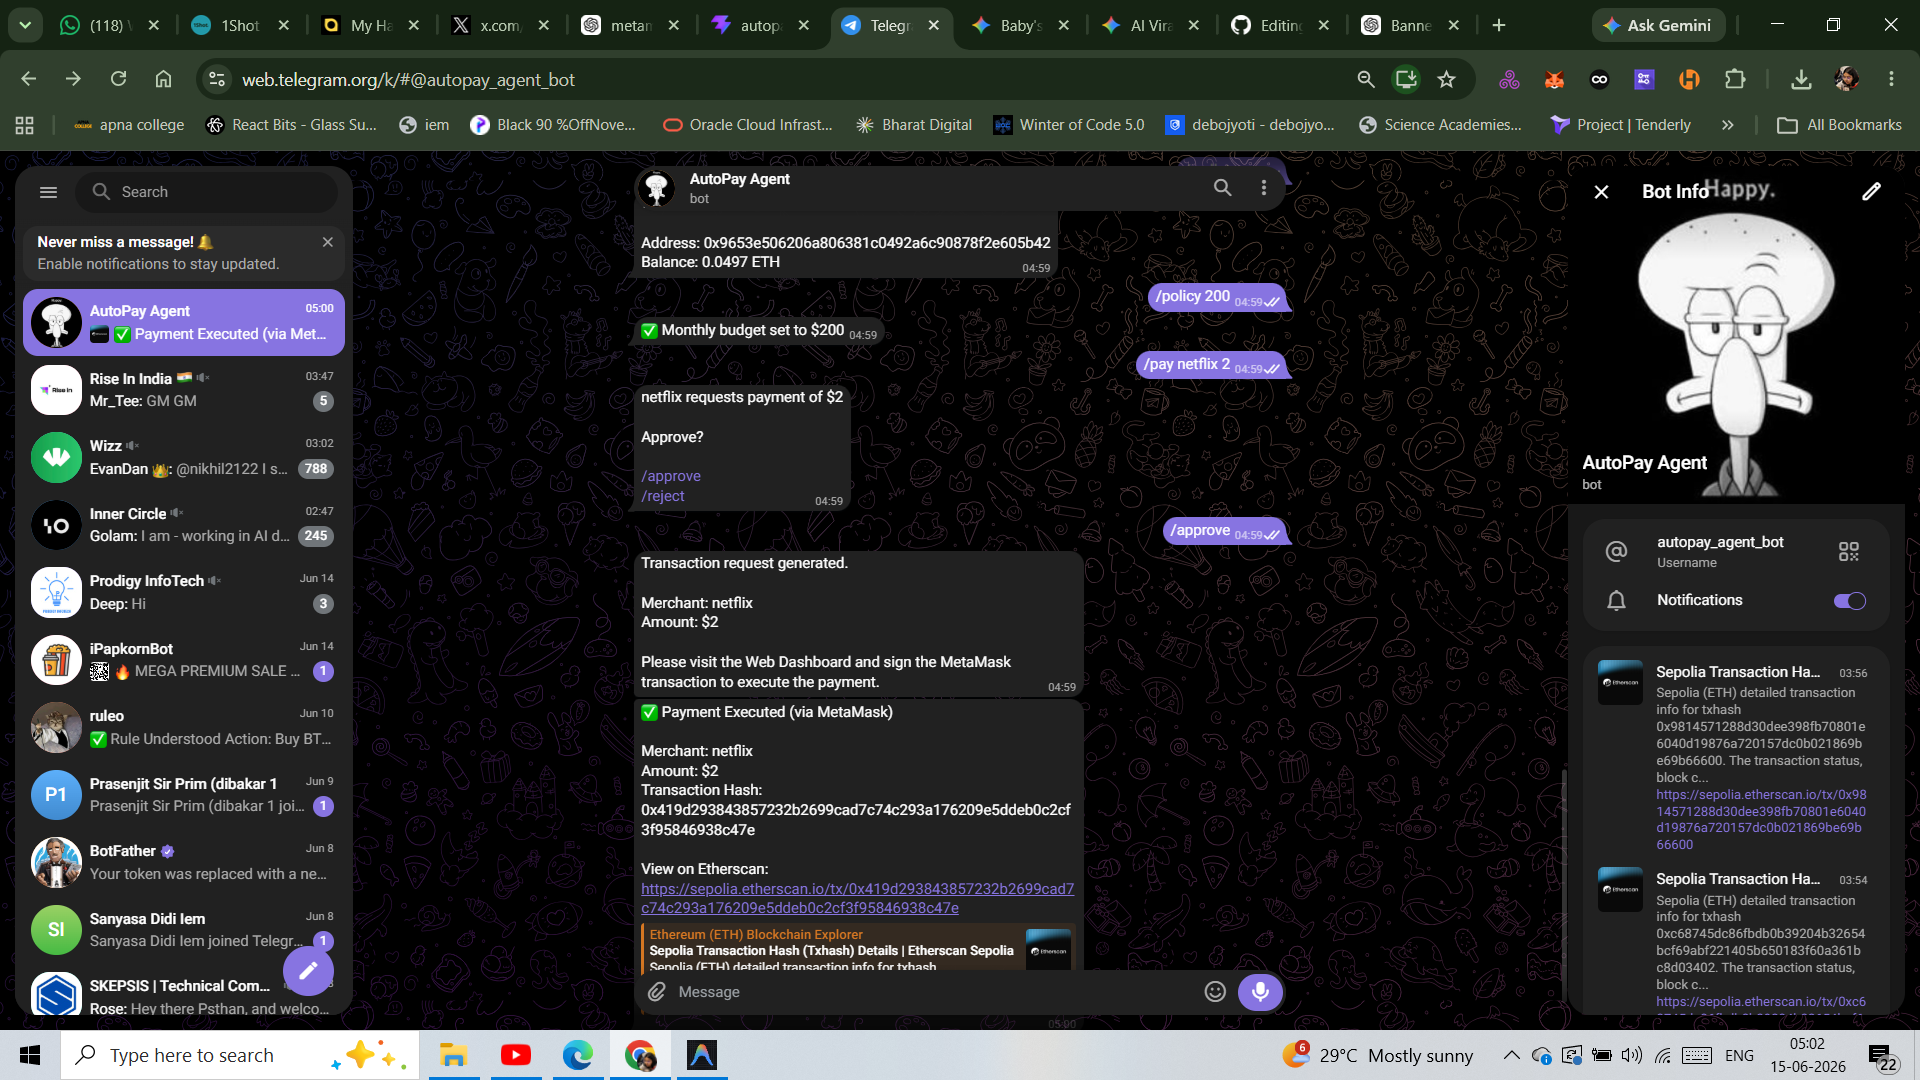The width and height of the screenshot is (1920, 1080).
Task: Open the Oracle Cloud Infrastructure bookmark
Action: [748, 125]
